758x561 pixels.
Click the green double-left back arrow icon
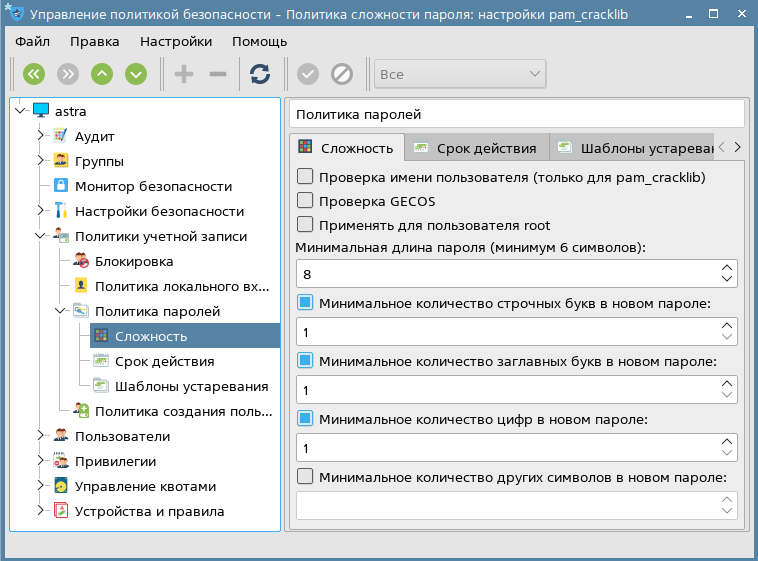tap(34, 74)
